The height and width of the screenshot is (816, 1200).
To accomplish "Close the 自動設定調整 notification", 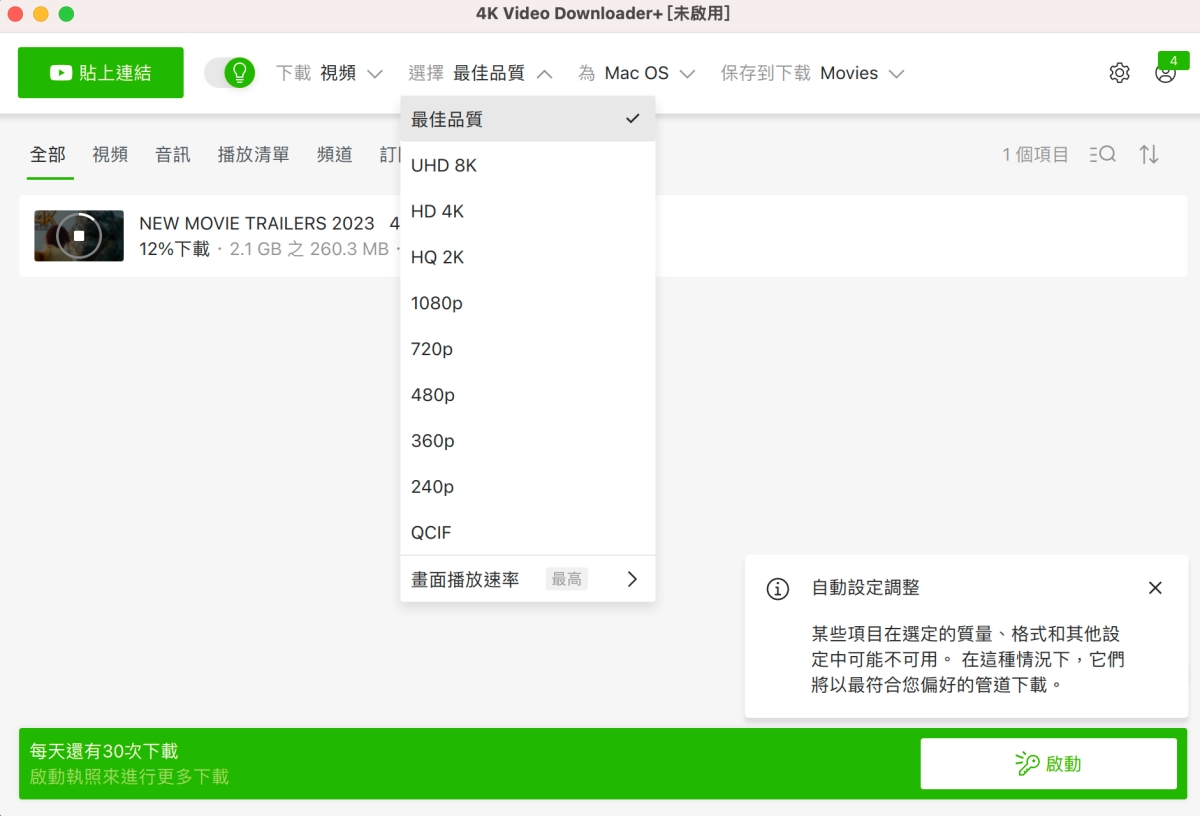I will coord(1155,588).
